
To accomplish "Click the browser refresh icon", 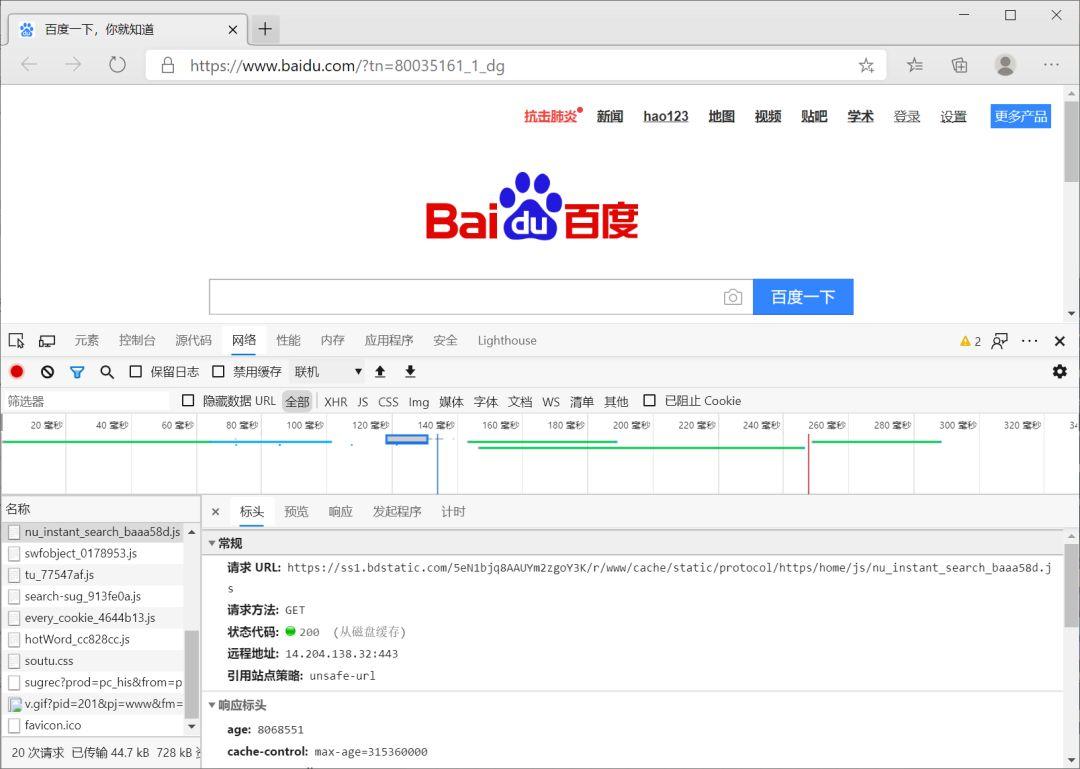I will (118, 65).
